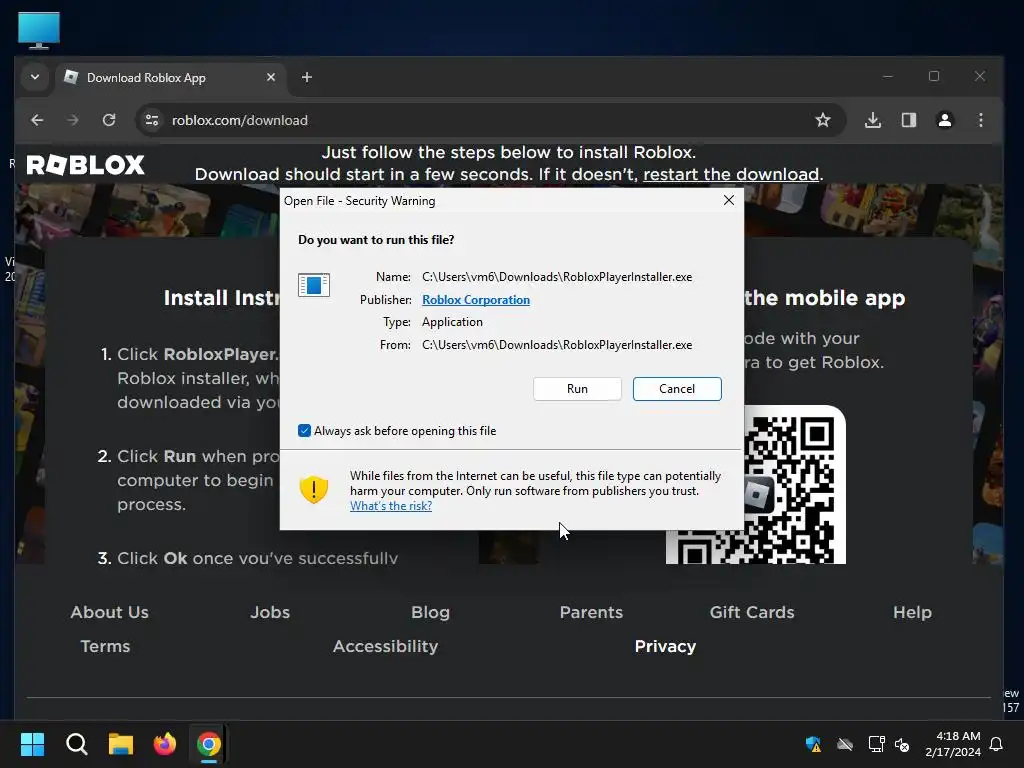This screenshot has width=1024, height=768.
Task: Click Run in the security warning dialog
Action: point(577,389)
